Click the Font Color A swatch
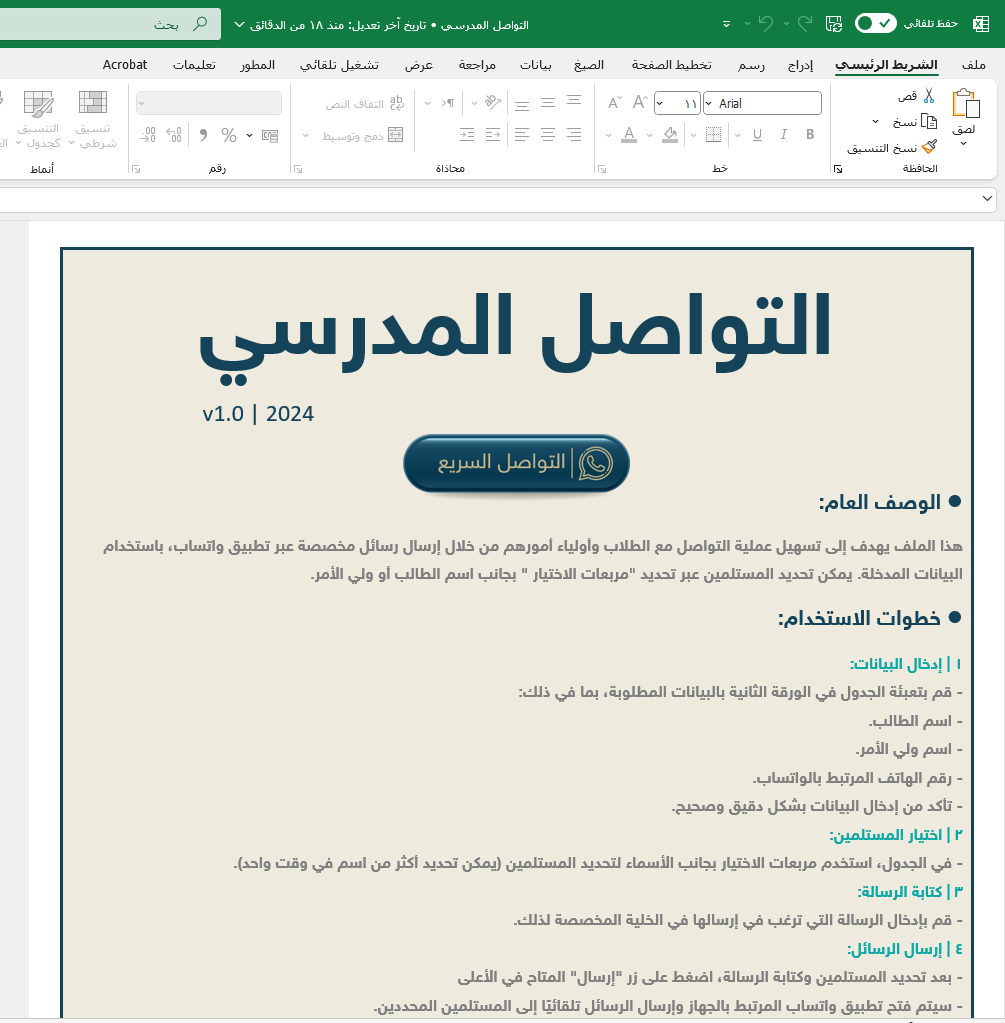The width and height of the screenshot is (1005, 1023). [x=628, y=134]
